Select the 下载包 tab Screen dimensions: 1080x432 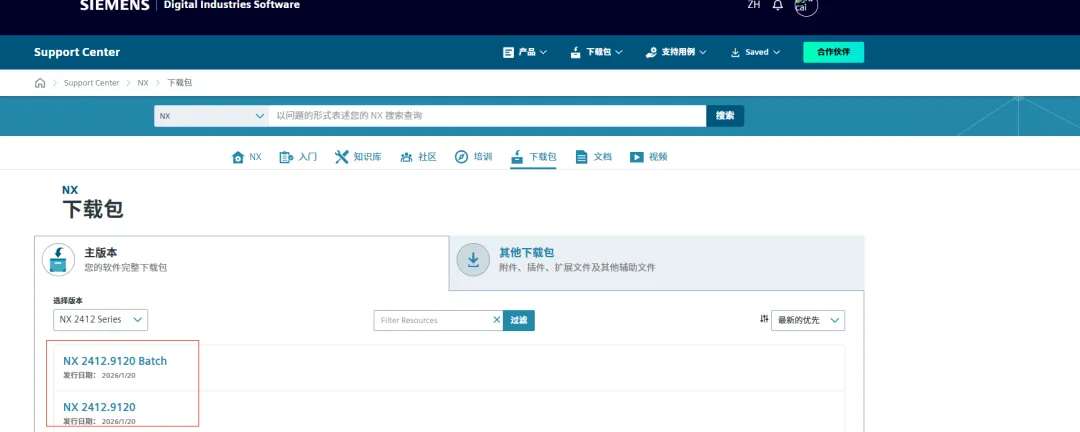point(533,157)
